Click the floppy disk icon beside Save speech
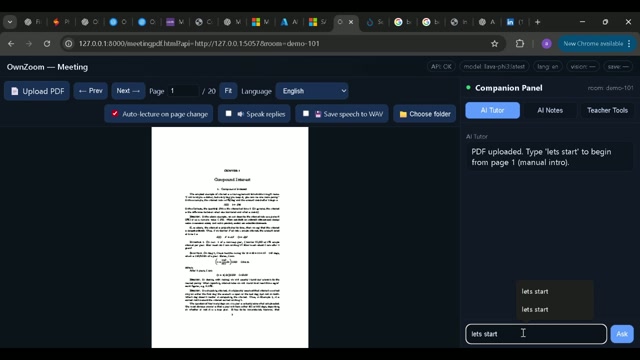This screenshot has width=640, height=360. [x=318, y=114]
